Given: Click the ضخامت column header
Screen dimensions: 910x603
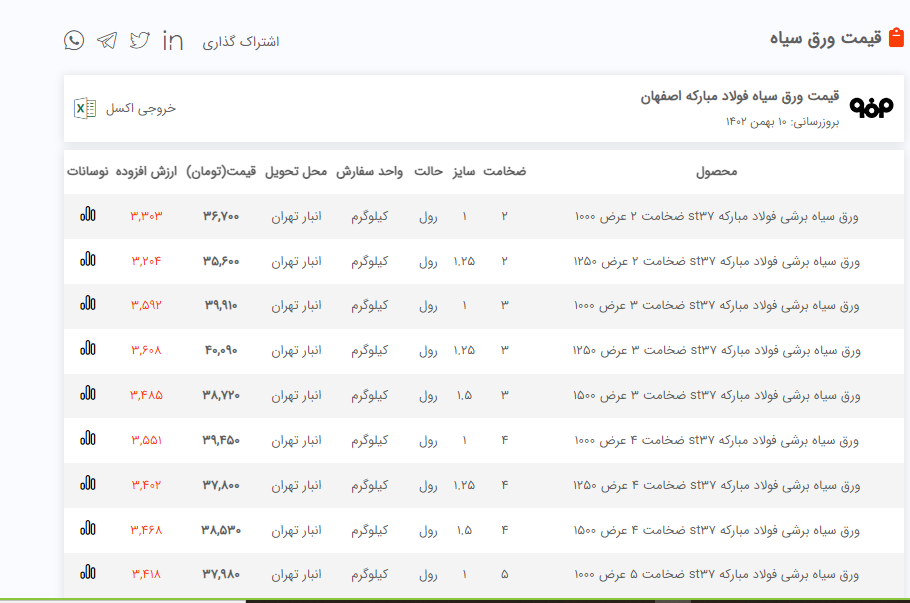Looking at the screenshot, I should point(505,171).
